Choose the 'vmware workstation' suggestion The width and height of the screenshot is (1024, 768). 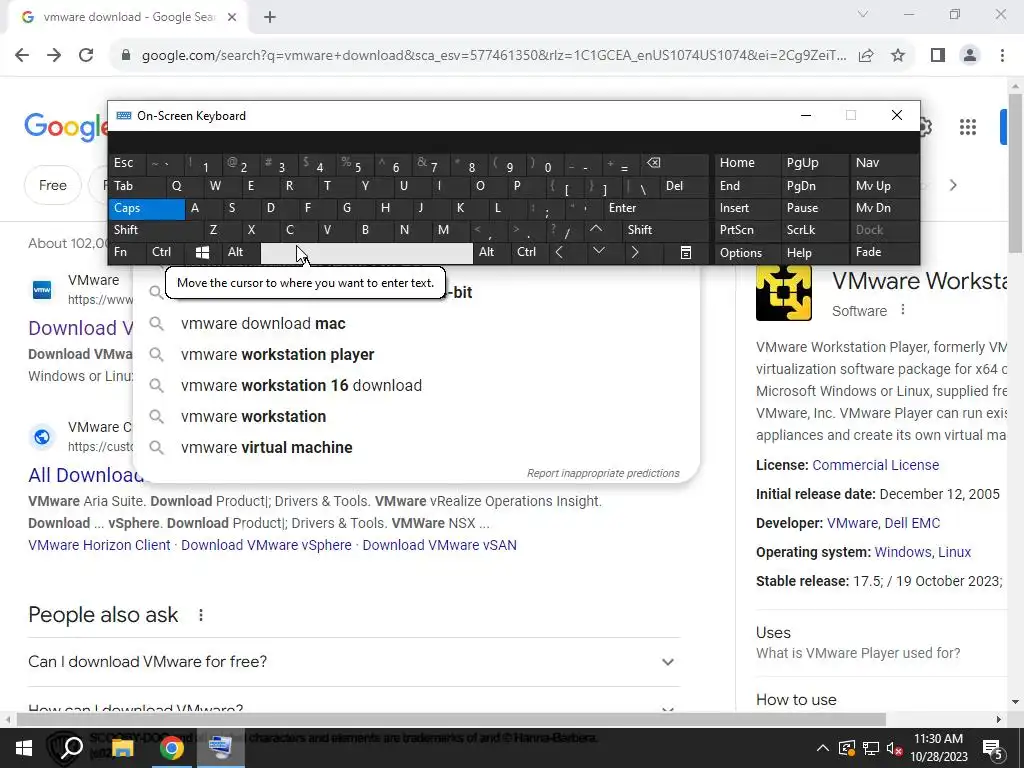tap(416, 417)
